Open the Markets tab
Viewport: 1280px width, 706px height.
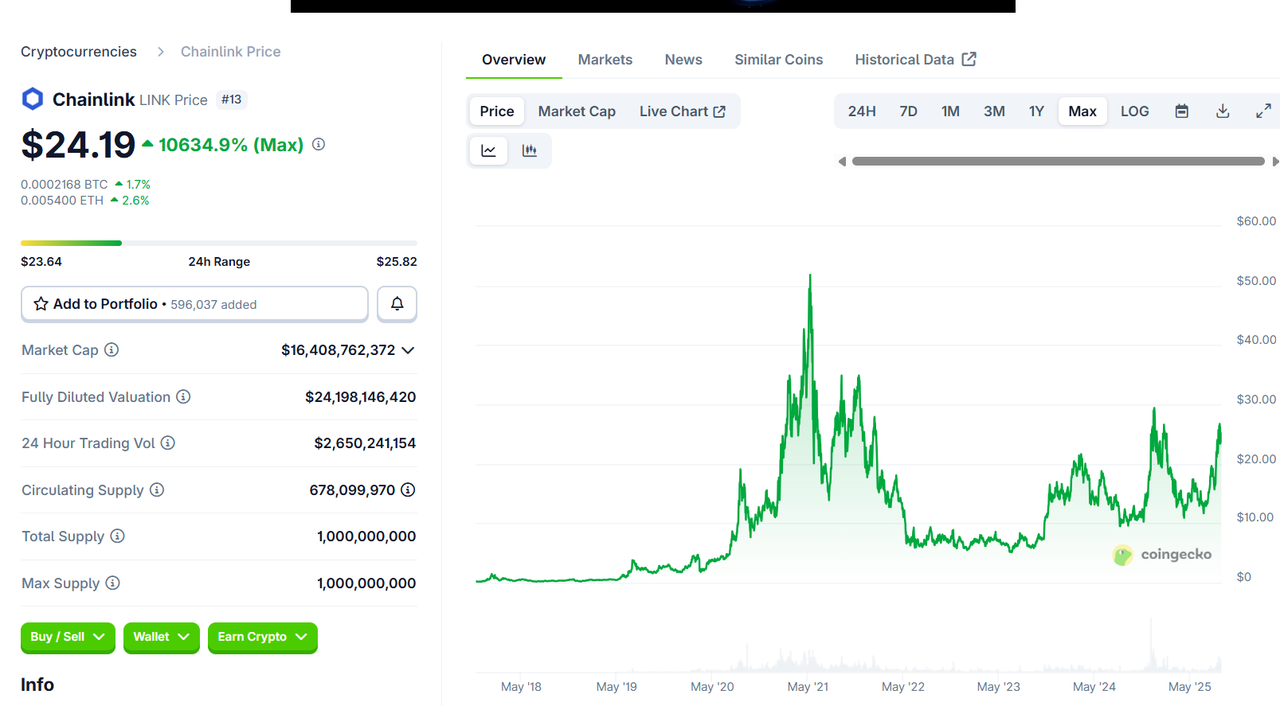click(x=605, y=60)
